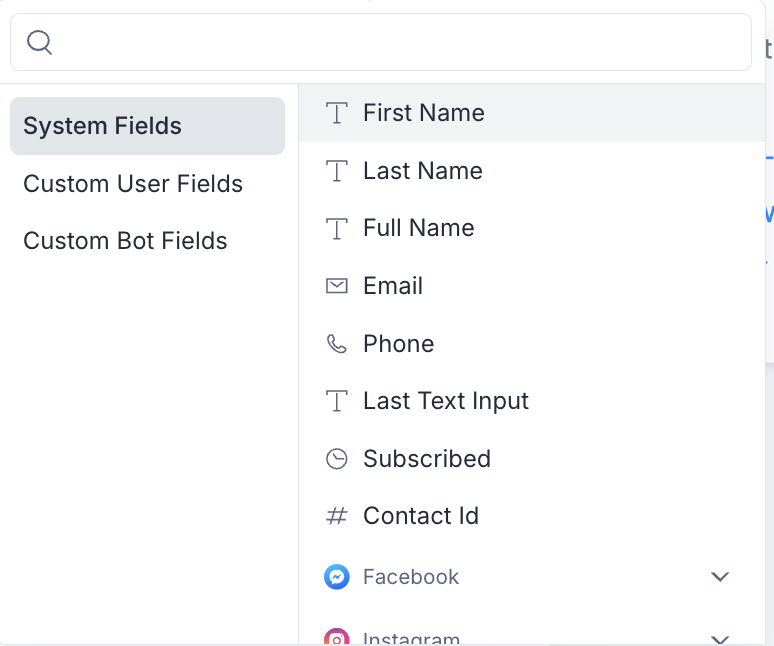Switch to Custom User Fields
This screenshot has height=646, width=774.
point(133,184)
